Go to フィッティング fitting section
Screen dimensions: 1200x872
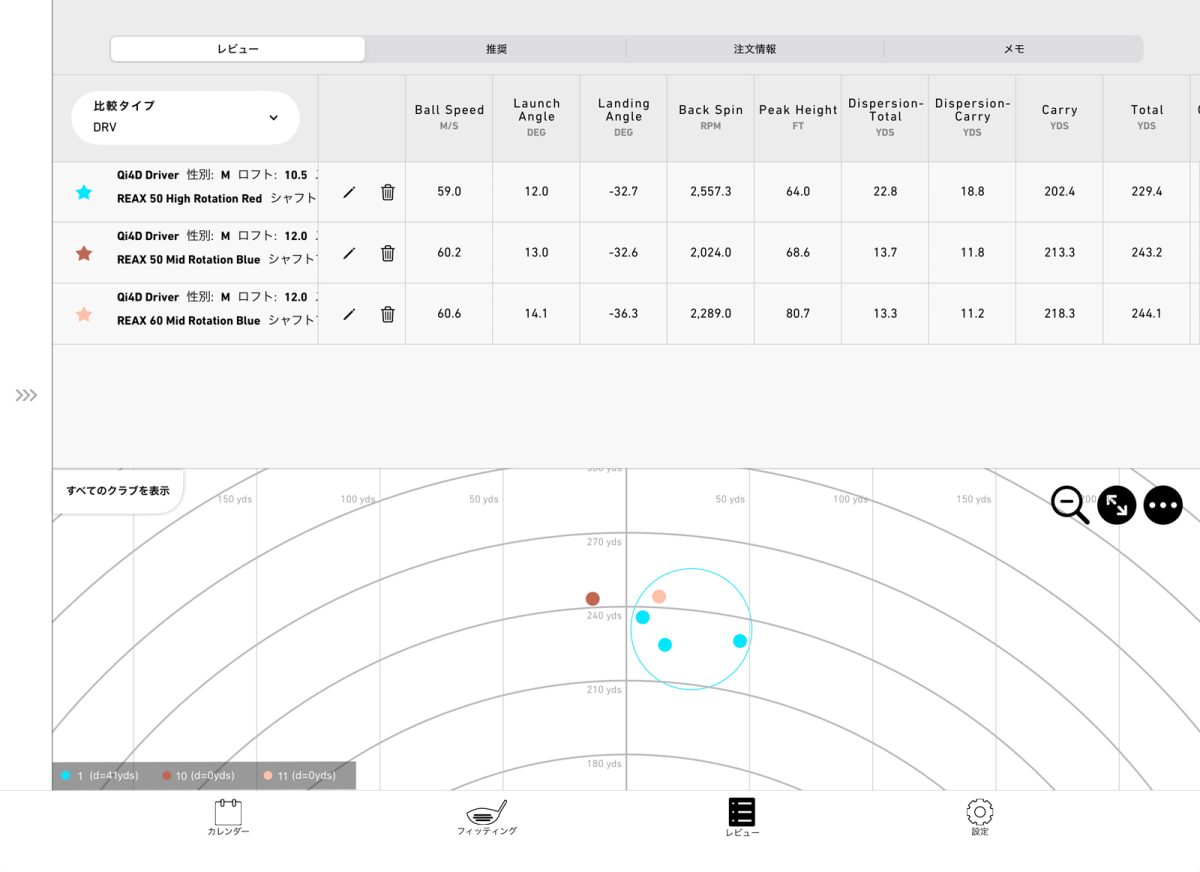coord(487,816)
